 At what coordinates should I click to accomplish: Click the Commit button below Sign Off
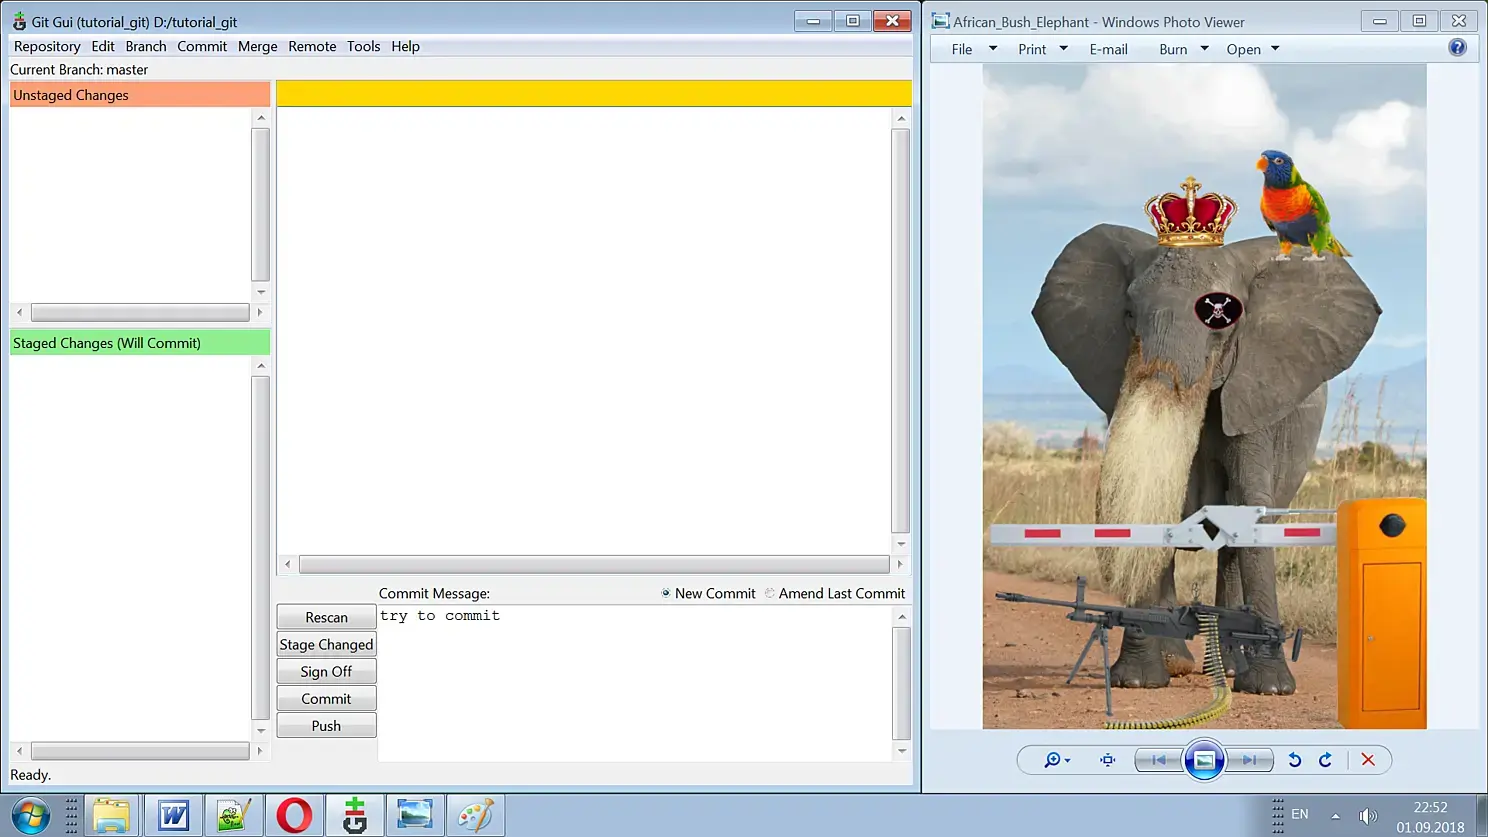click(326, 698)
